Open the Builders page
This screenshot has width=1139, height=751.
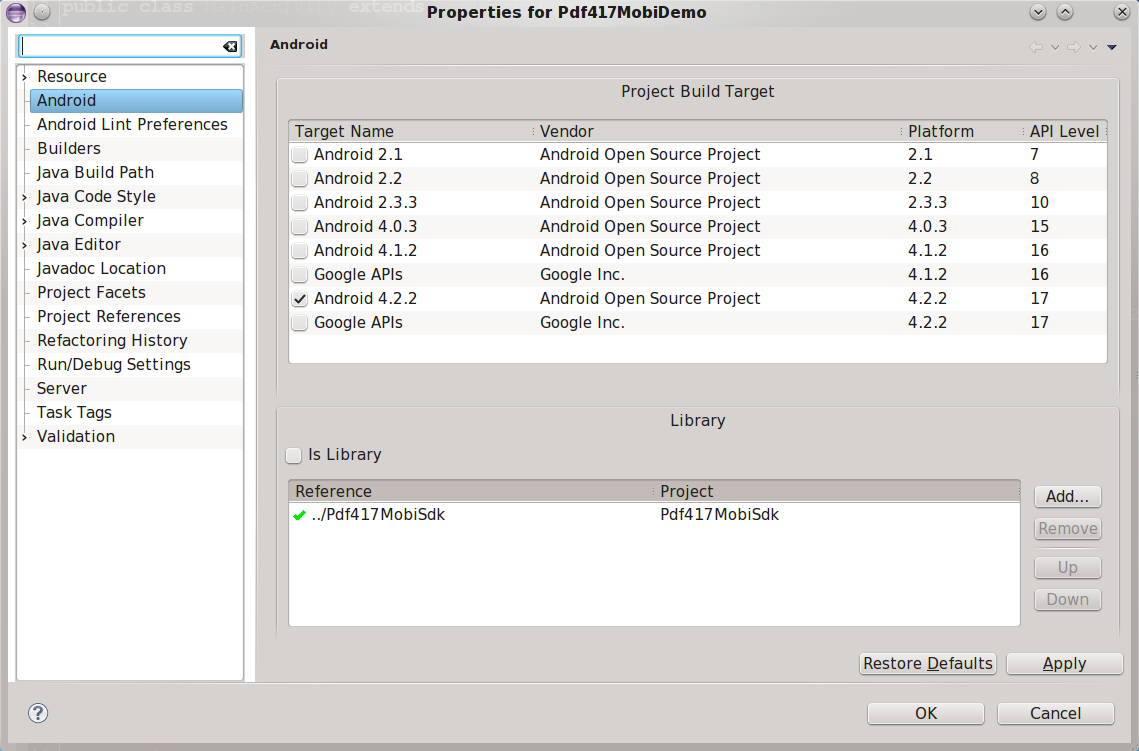coord(69,148)
